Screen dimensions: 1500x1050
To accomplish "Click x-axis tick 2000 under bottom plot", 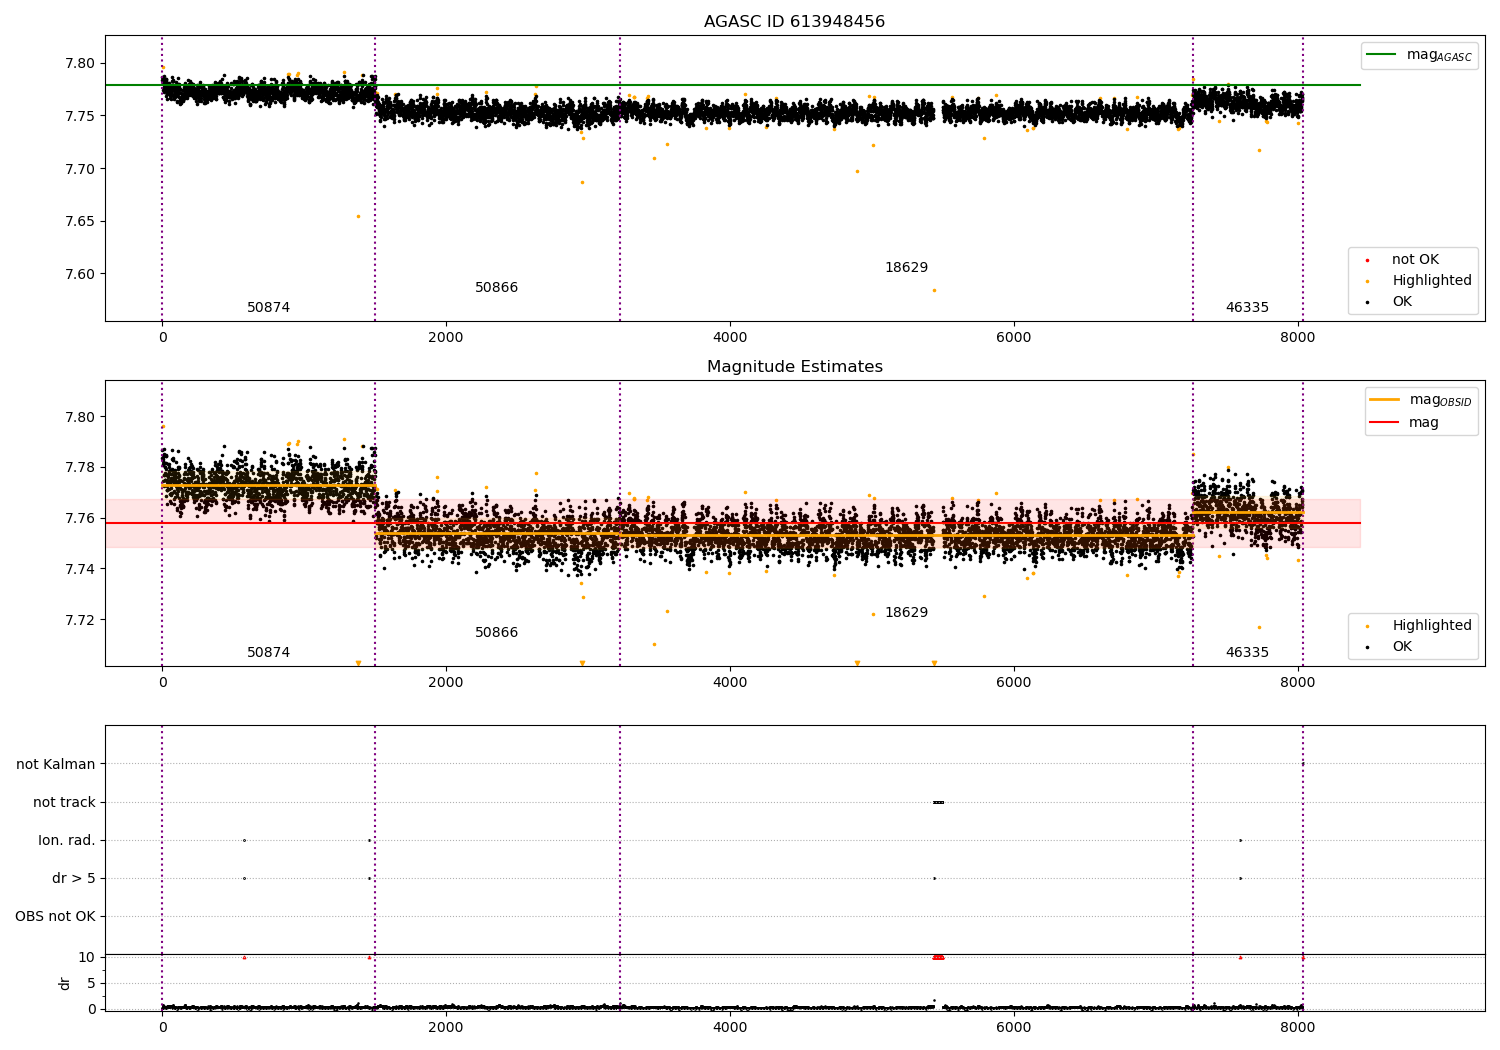I will pos(446,1027).
